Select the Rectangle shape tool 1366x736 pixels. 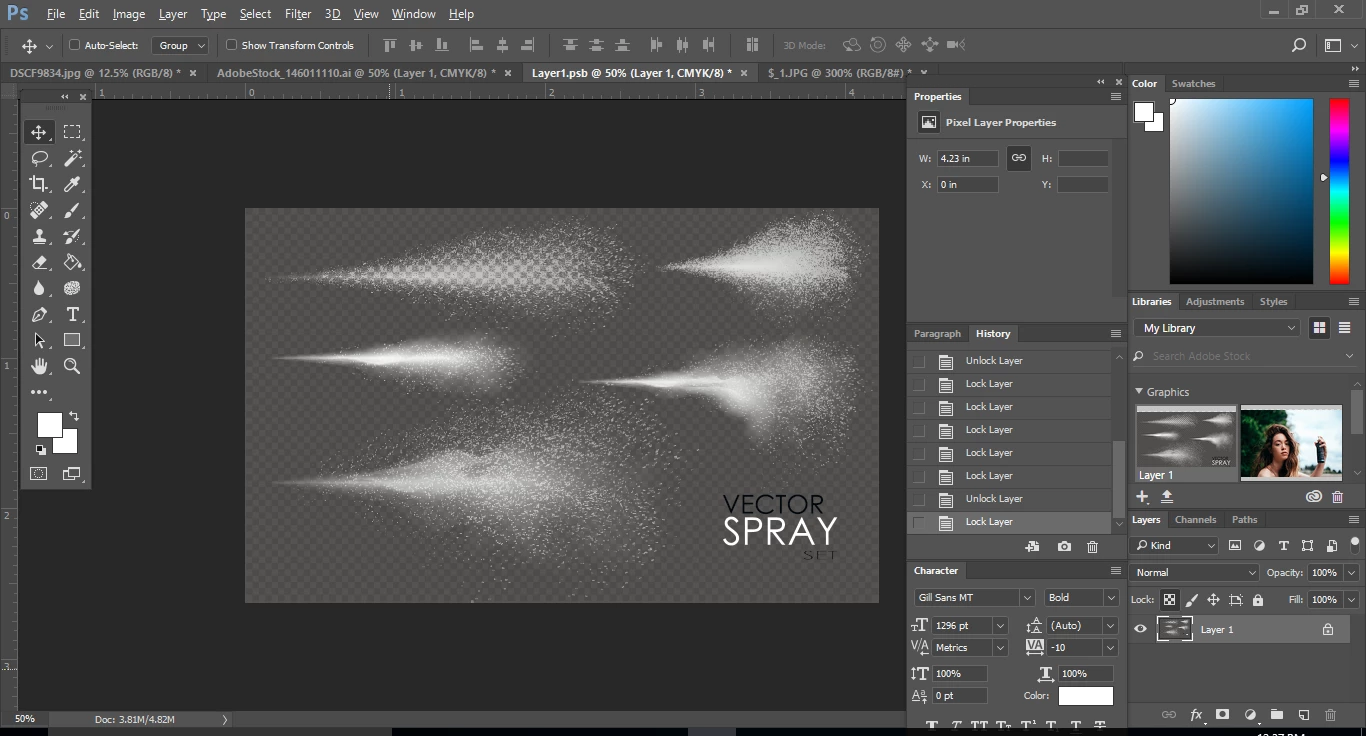(x=72, y=340)
